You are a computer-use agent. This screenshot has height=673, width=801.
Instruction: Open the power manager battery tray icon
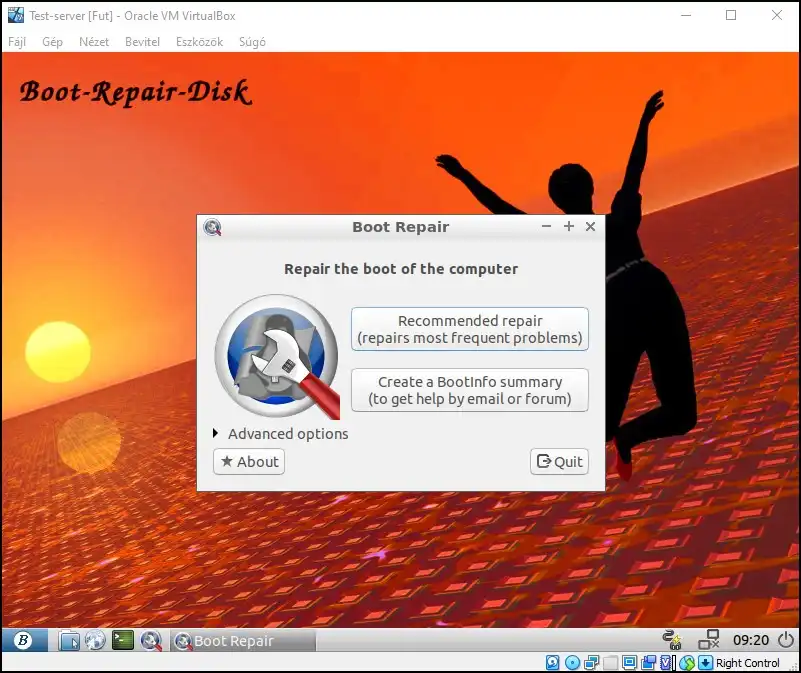tap(672, 640)
